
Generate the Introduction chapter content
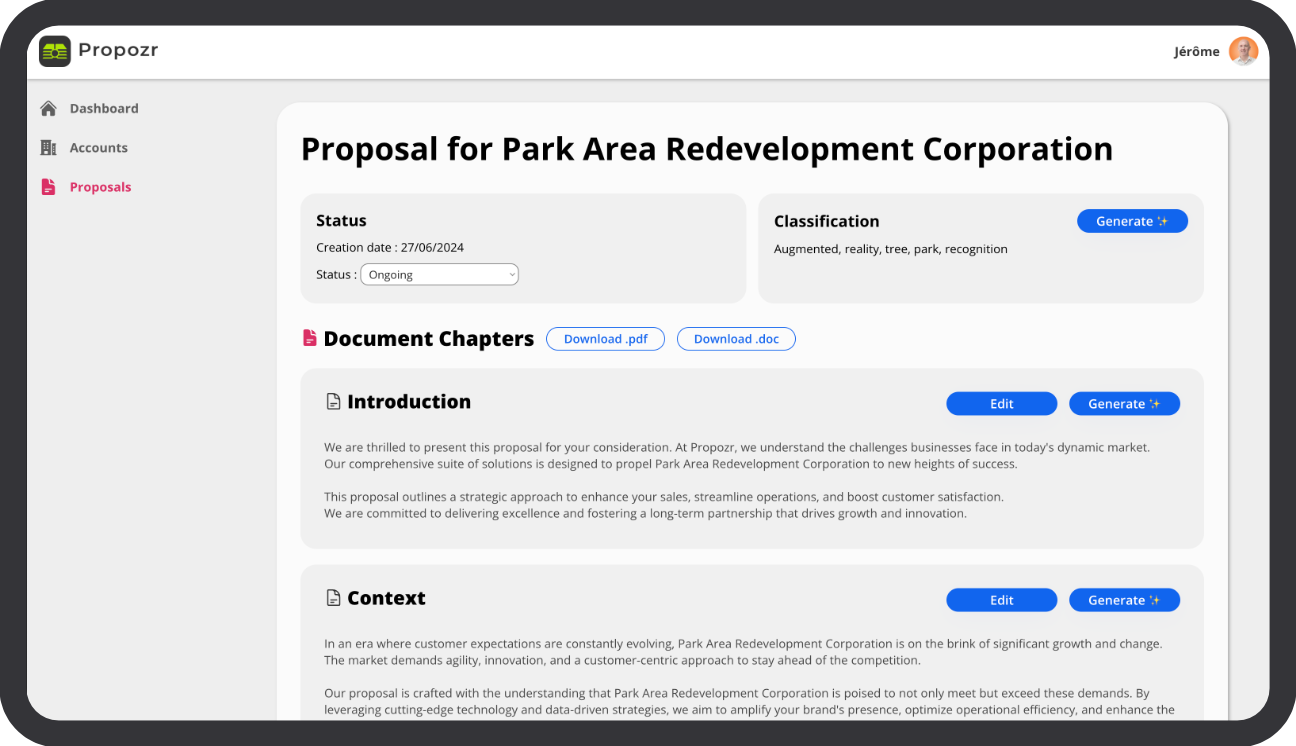(x=1124, y=404)
